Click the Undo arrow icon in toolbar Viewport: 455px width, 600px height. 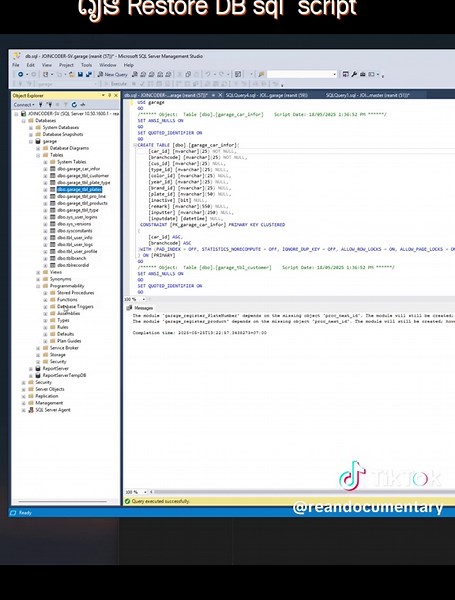point(208,74)
